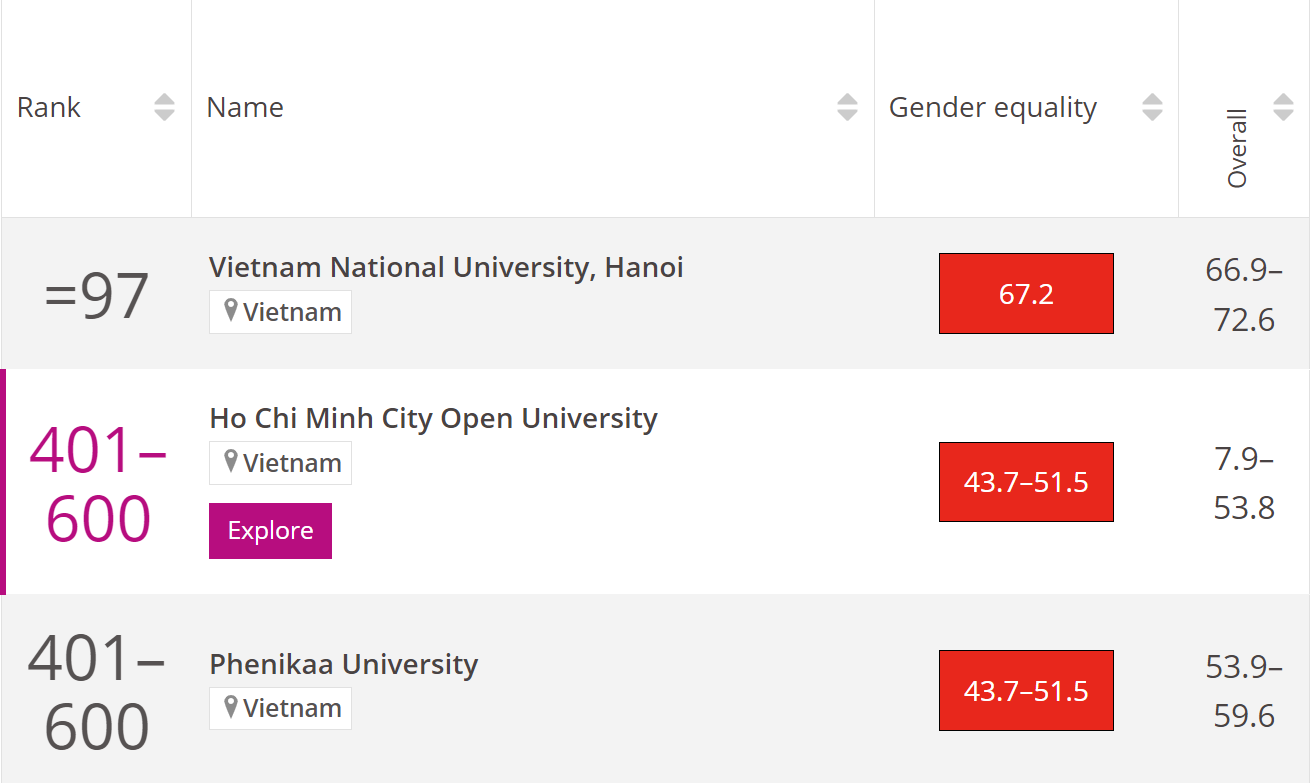Sort by Overall score column arrows
Screen dimensions: 1311x783
(x=1283, y=107)
